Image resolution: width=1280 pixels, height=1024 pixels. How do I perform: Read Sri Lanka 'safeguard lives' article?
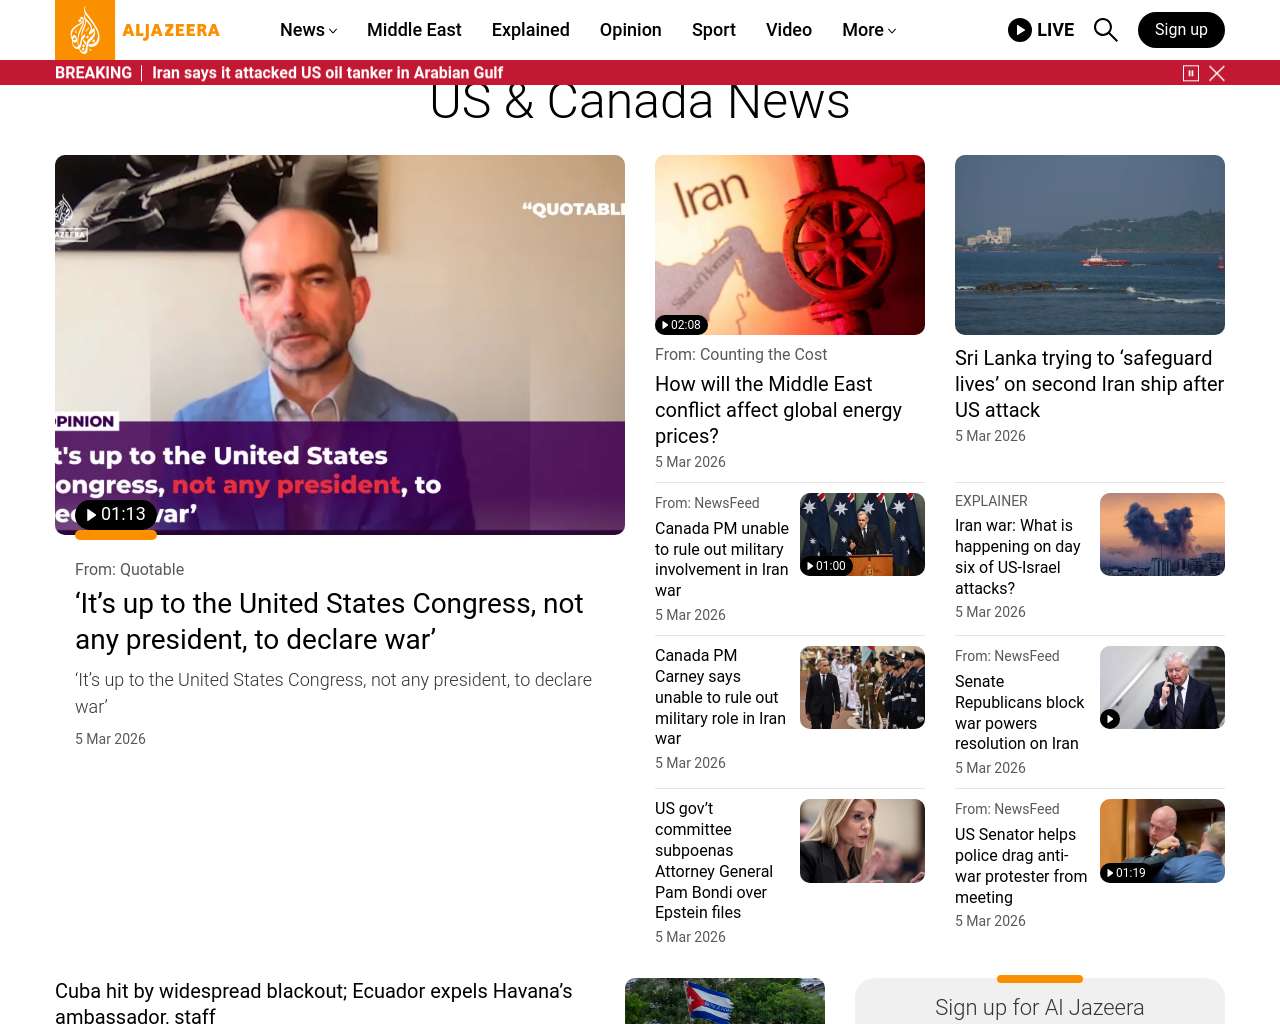1089,384
